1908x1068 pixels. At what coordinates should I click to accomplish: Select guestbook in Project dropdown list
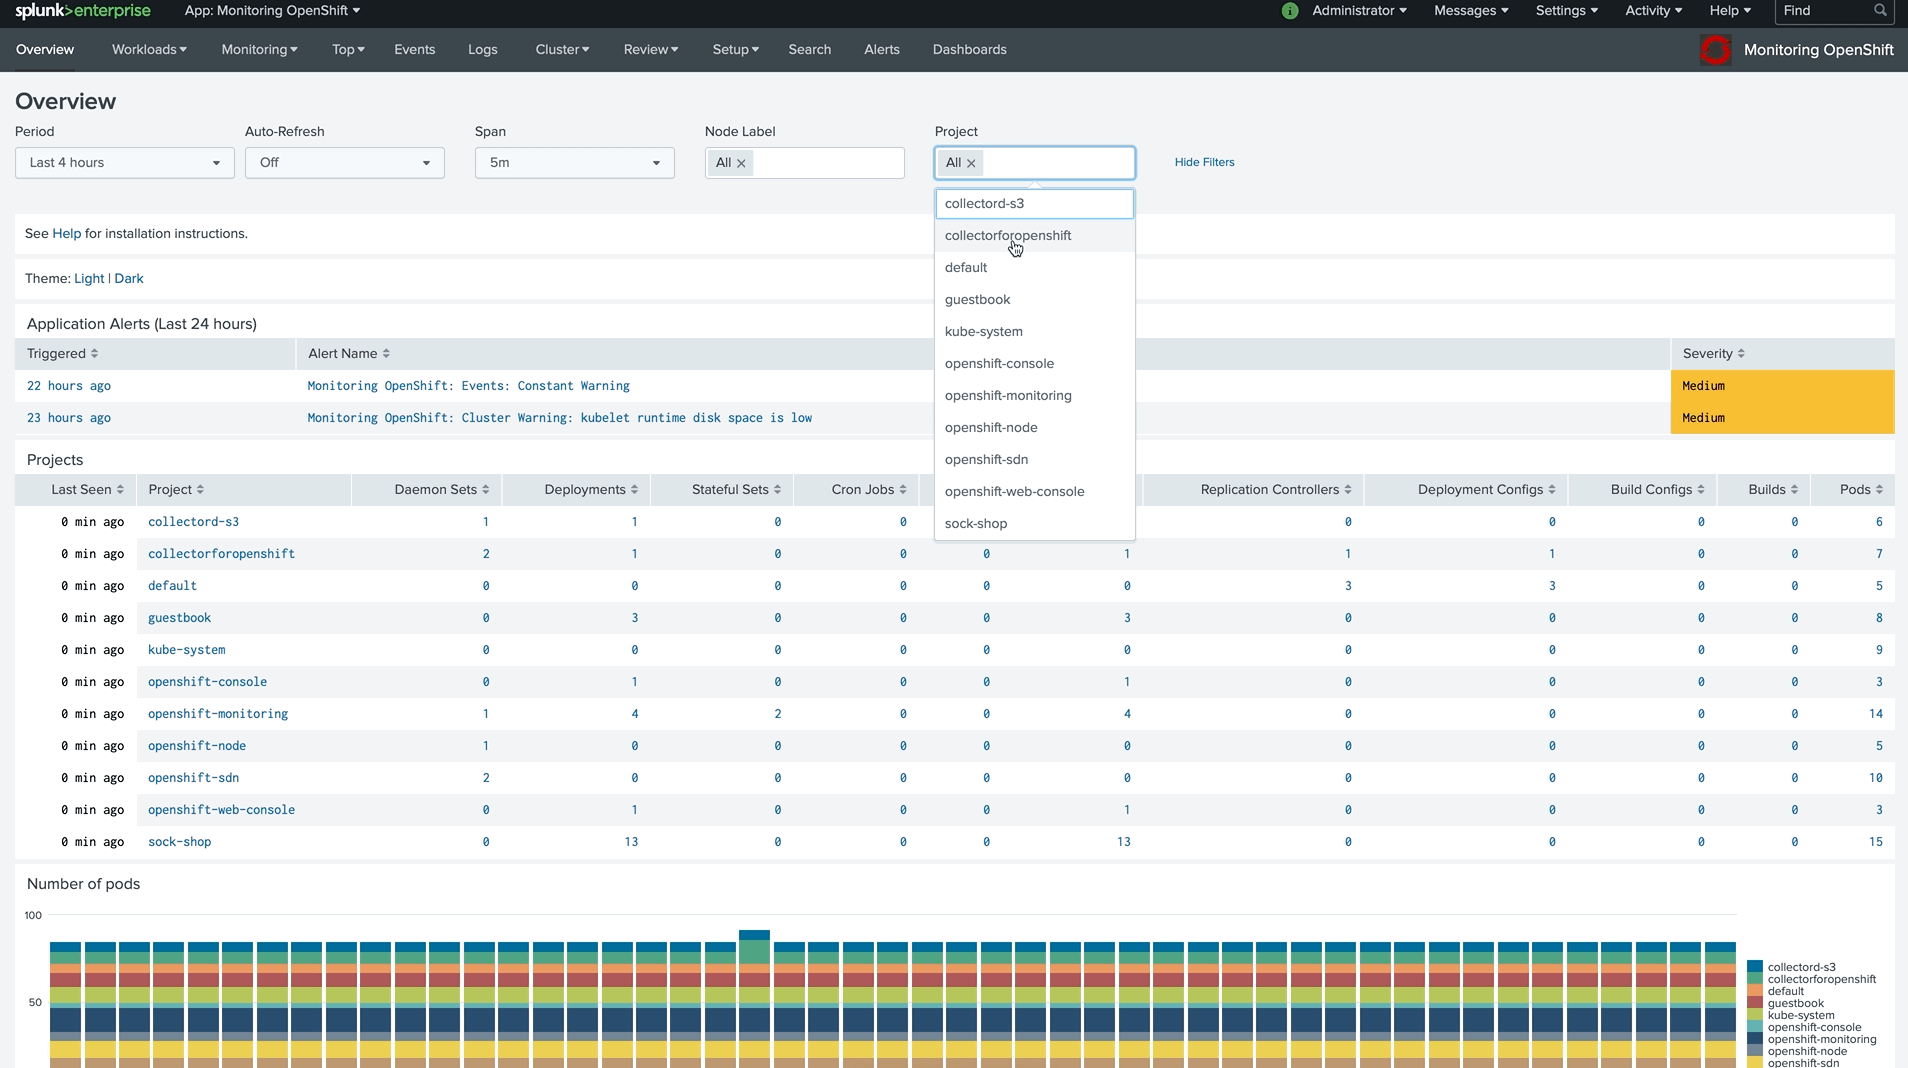pyautogui.click(x=1035, y=300)
